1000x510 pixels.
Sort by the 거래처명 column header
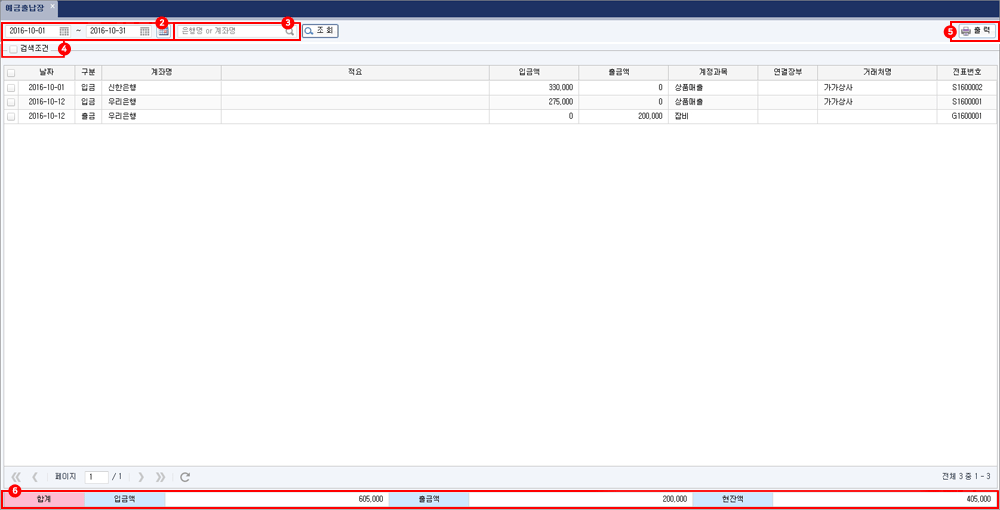tap(877, 72)
